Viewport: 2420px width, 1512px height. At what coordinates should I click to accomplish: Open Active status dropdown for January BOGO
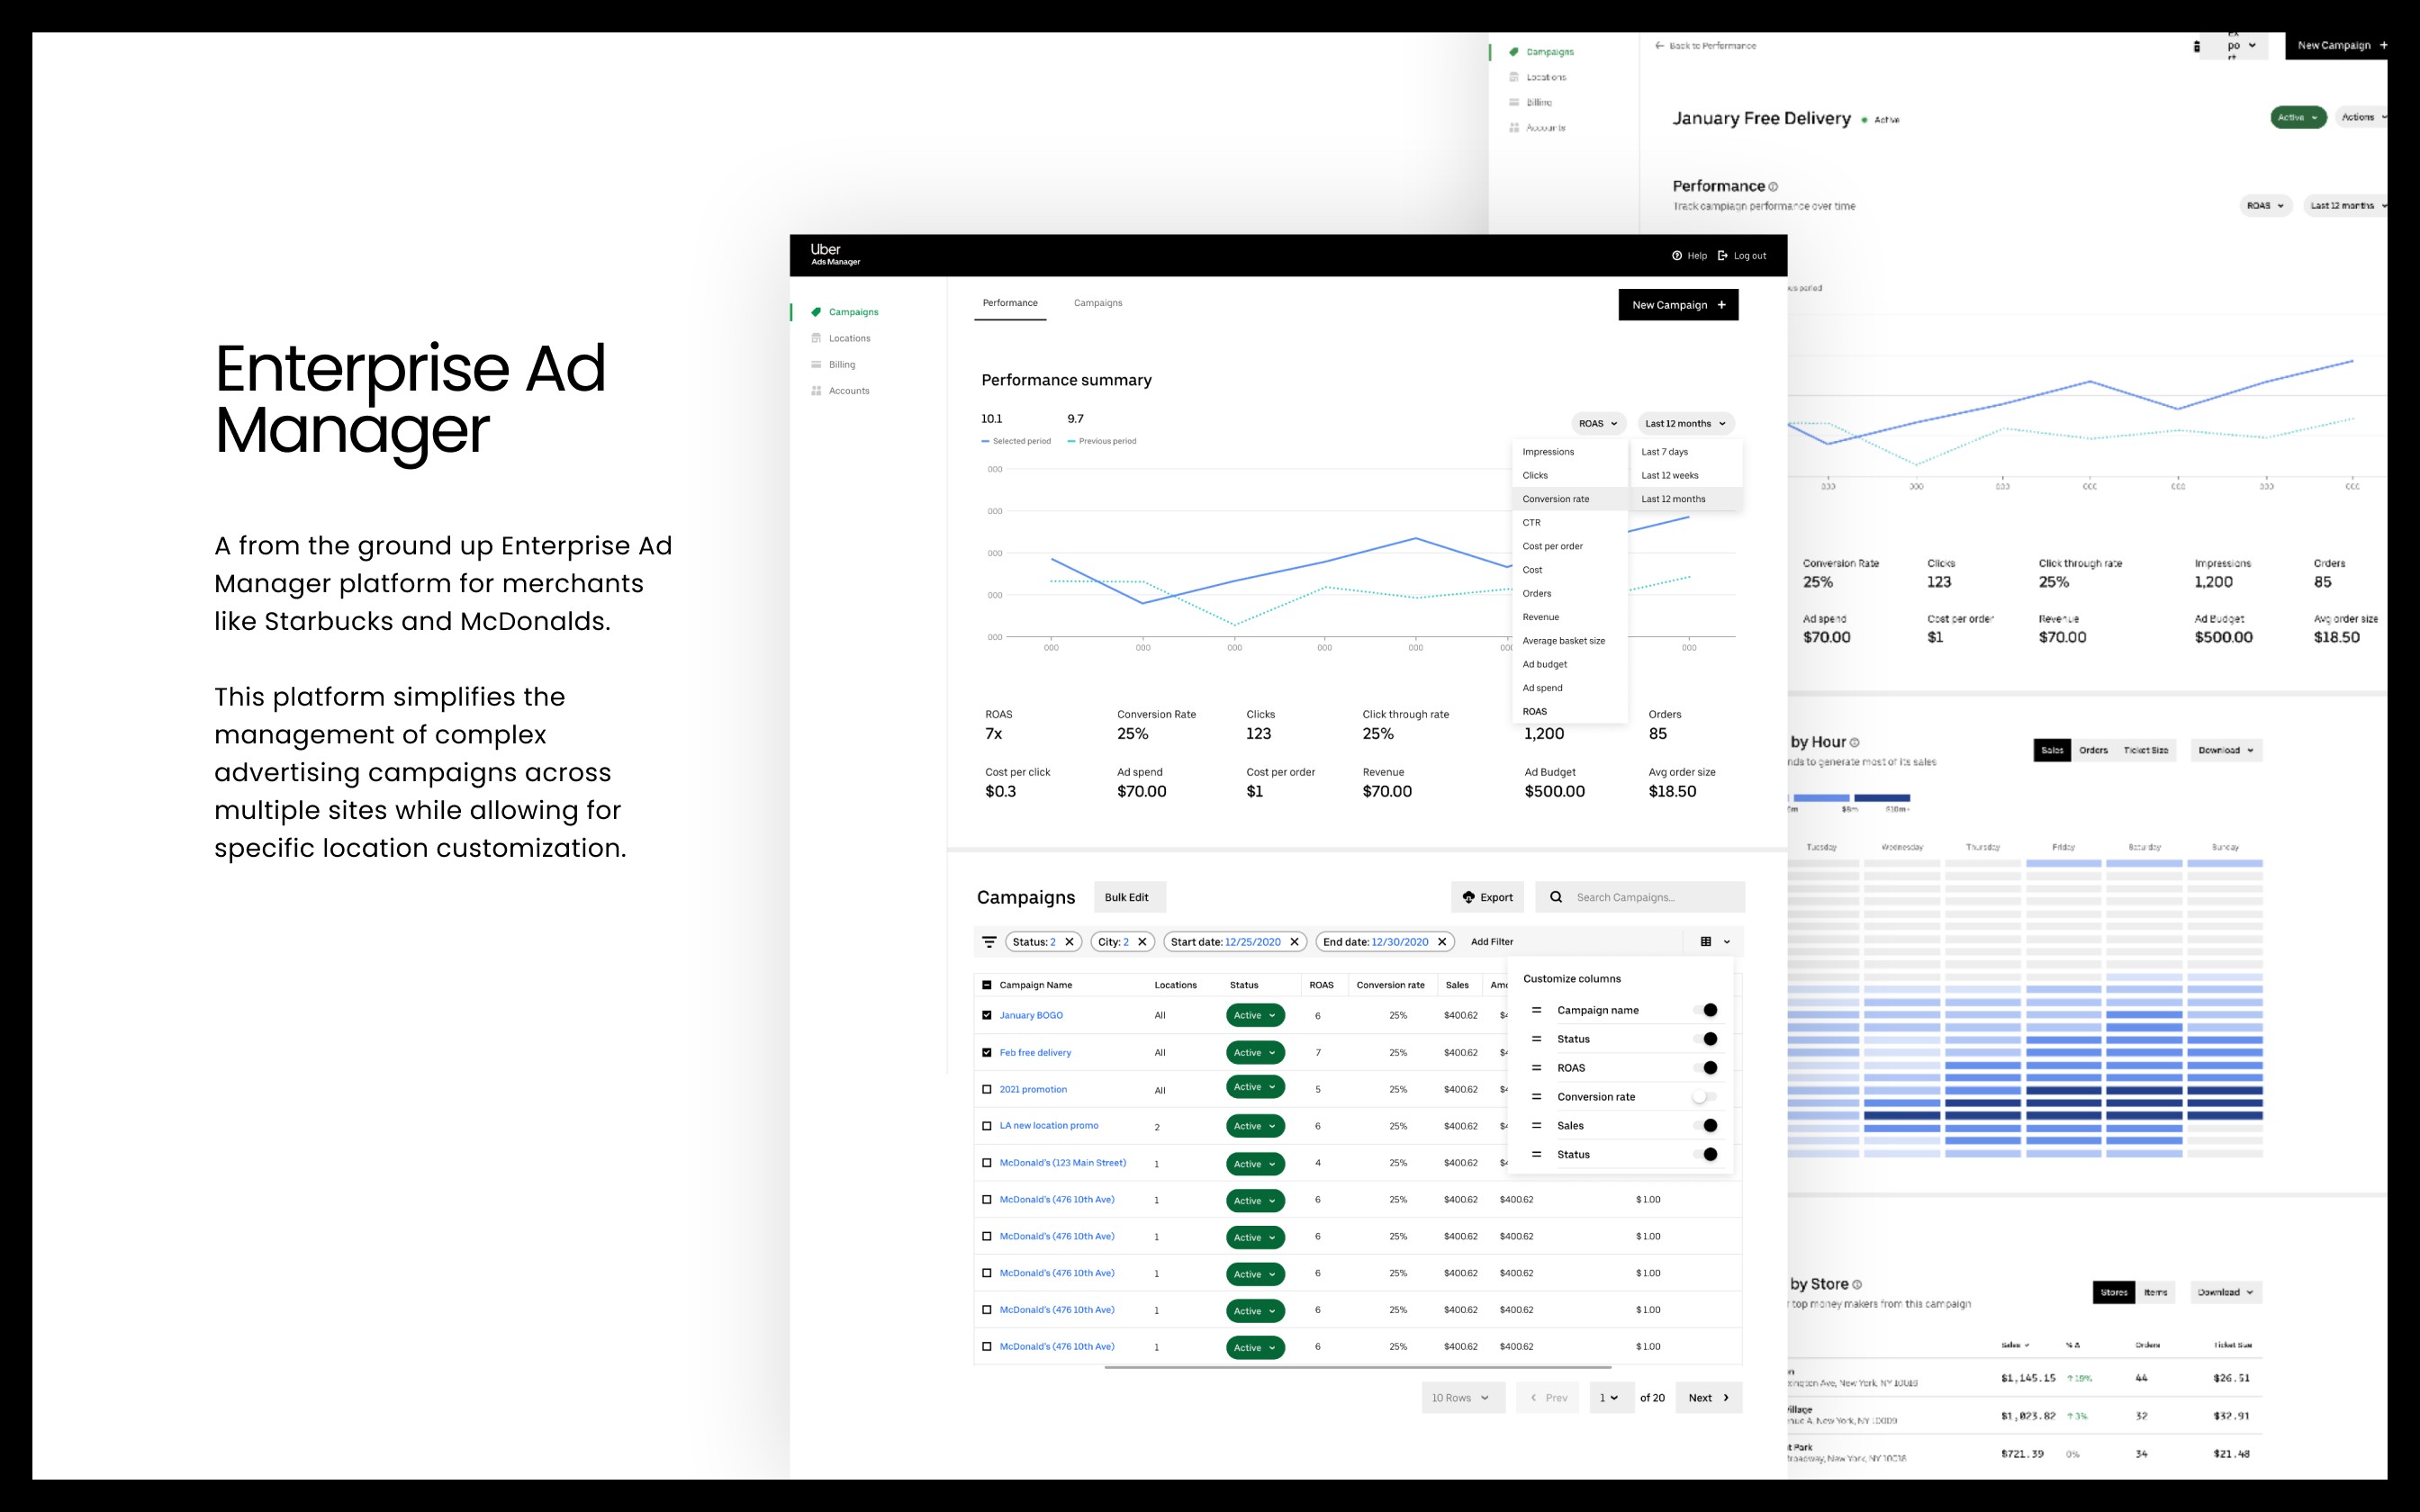tap(1255, 1015)
